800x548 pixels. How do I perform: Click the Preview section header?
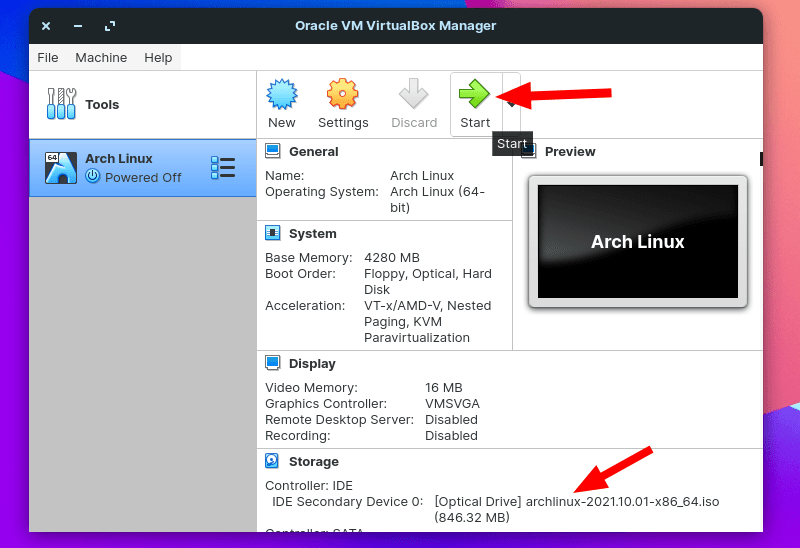click(x=570, y=152)
